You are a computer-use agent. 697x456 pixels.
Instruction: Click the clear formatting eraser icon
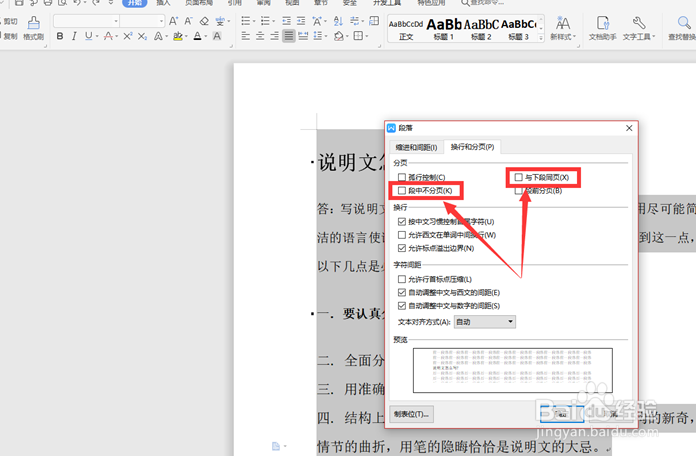[204, 21]
